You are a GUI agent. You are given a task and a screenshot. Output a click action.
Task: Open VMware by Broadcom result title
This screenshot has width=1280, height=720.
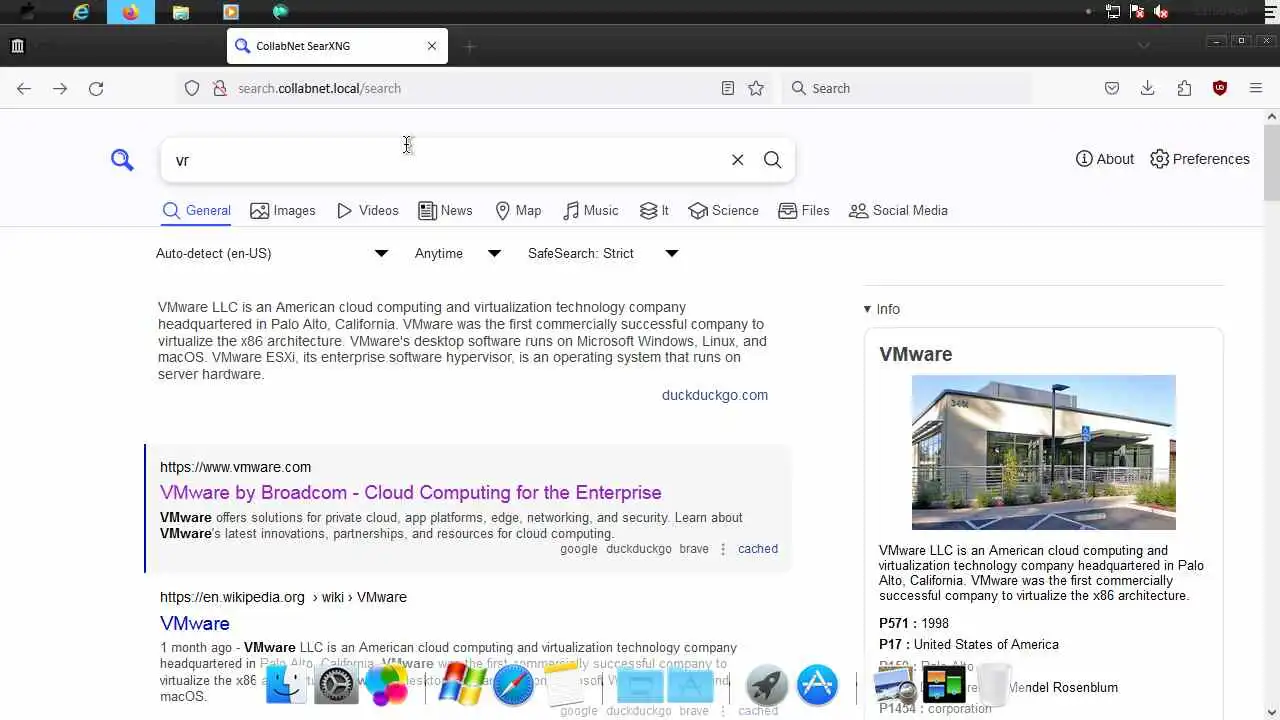411,493
